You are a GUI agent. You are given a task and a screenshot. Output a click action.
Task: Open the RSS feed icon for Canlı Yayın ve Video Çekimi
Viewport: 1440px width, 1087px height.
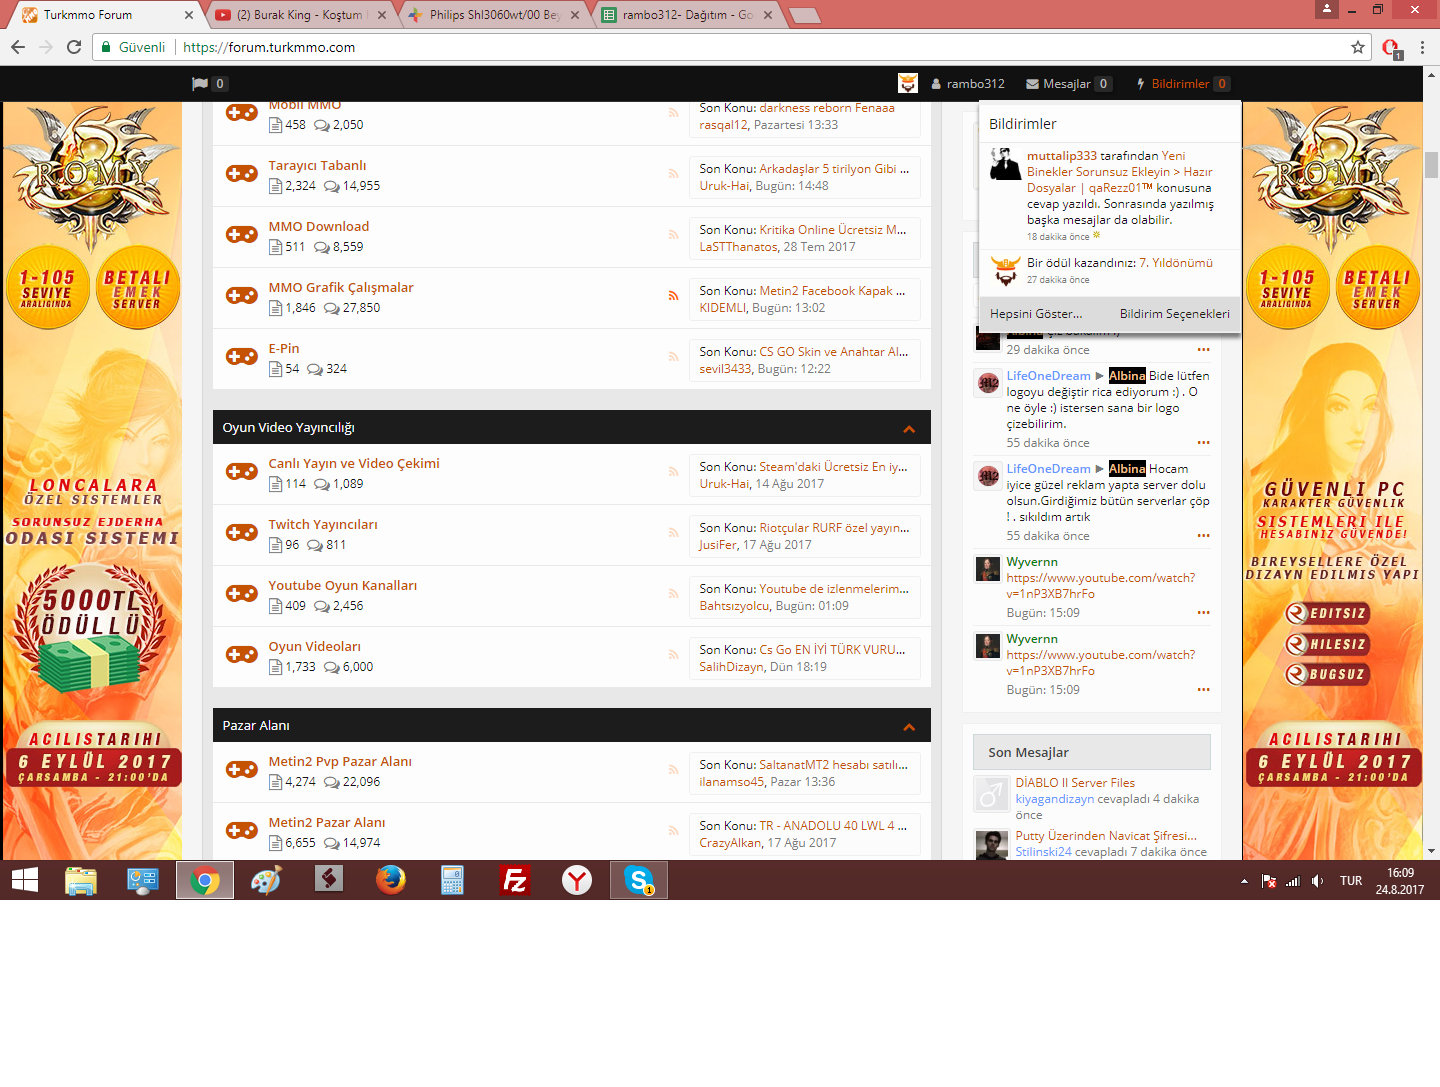674,471
